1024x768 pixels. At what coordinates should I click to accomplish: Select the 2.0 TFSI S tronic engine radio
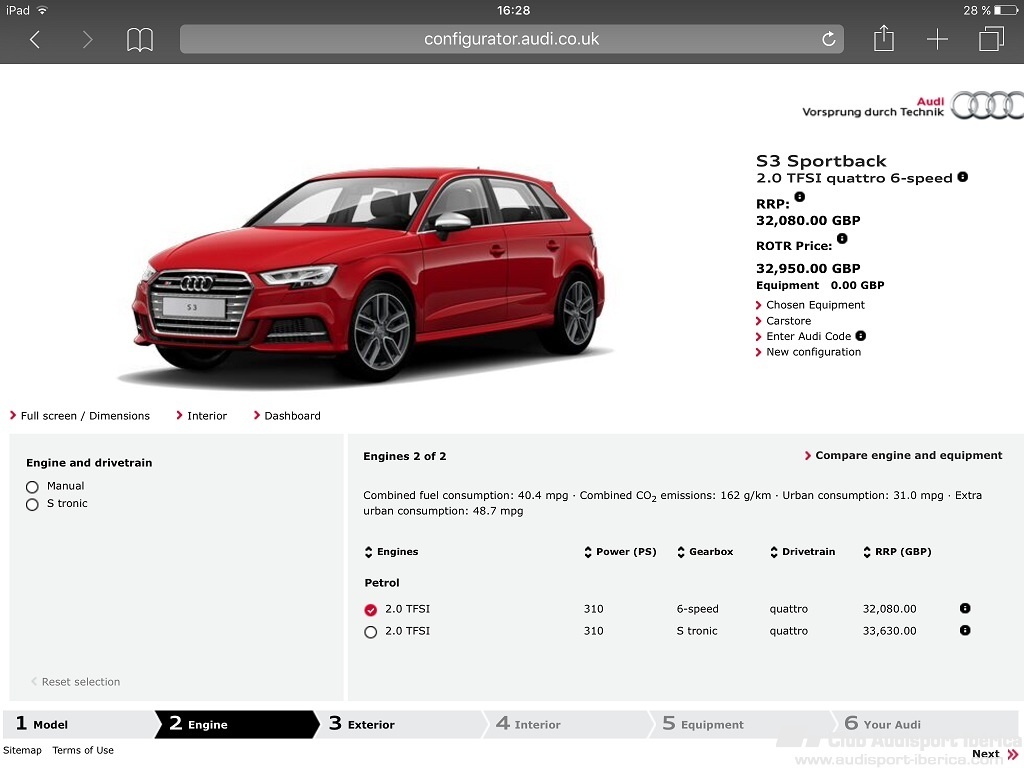point(370,632)
